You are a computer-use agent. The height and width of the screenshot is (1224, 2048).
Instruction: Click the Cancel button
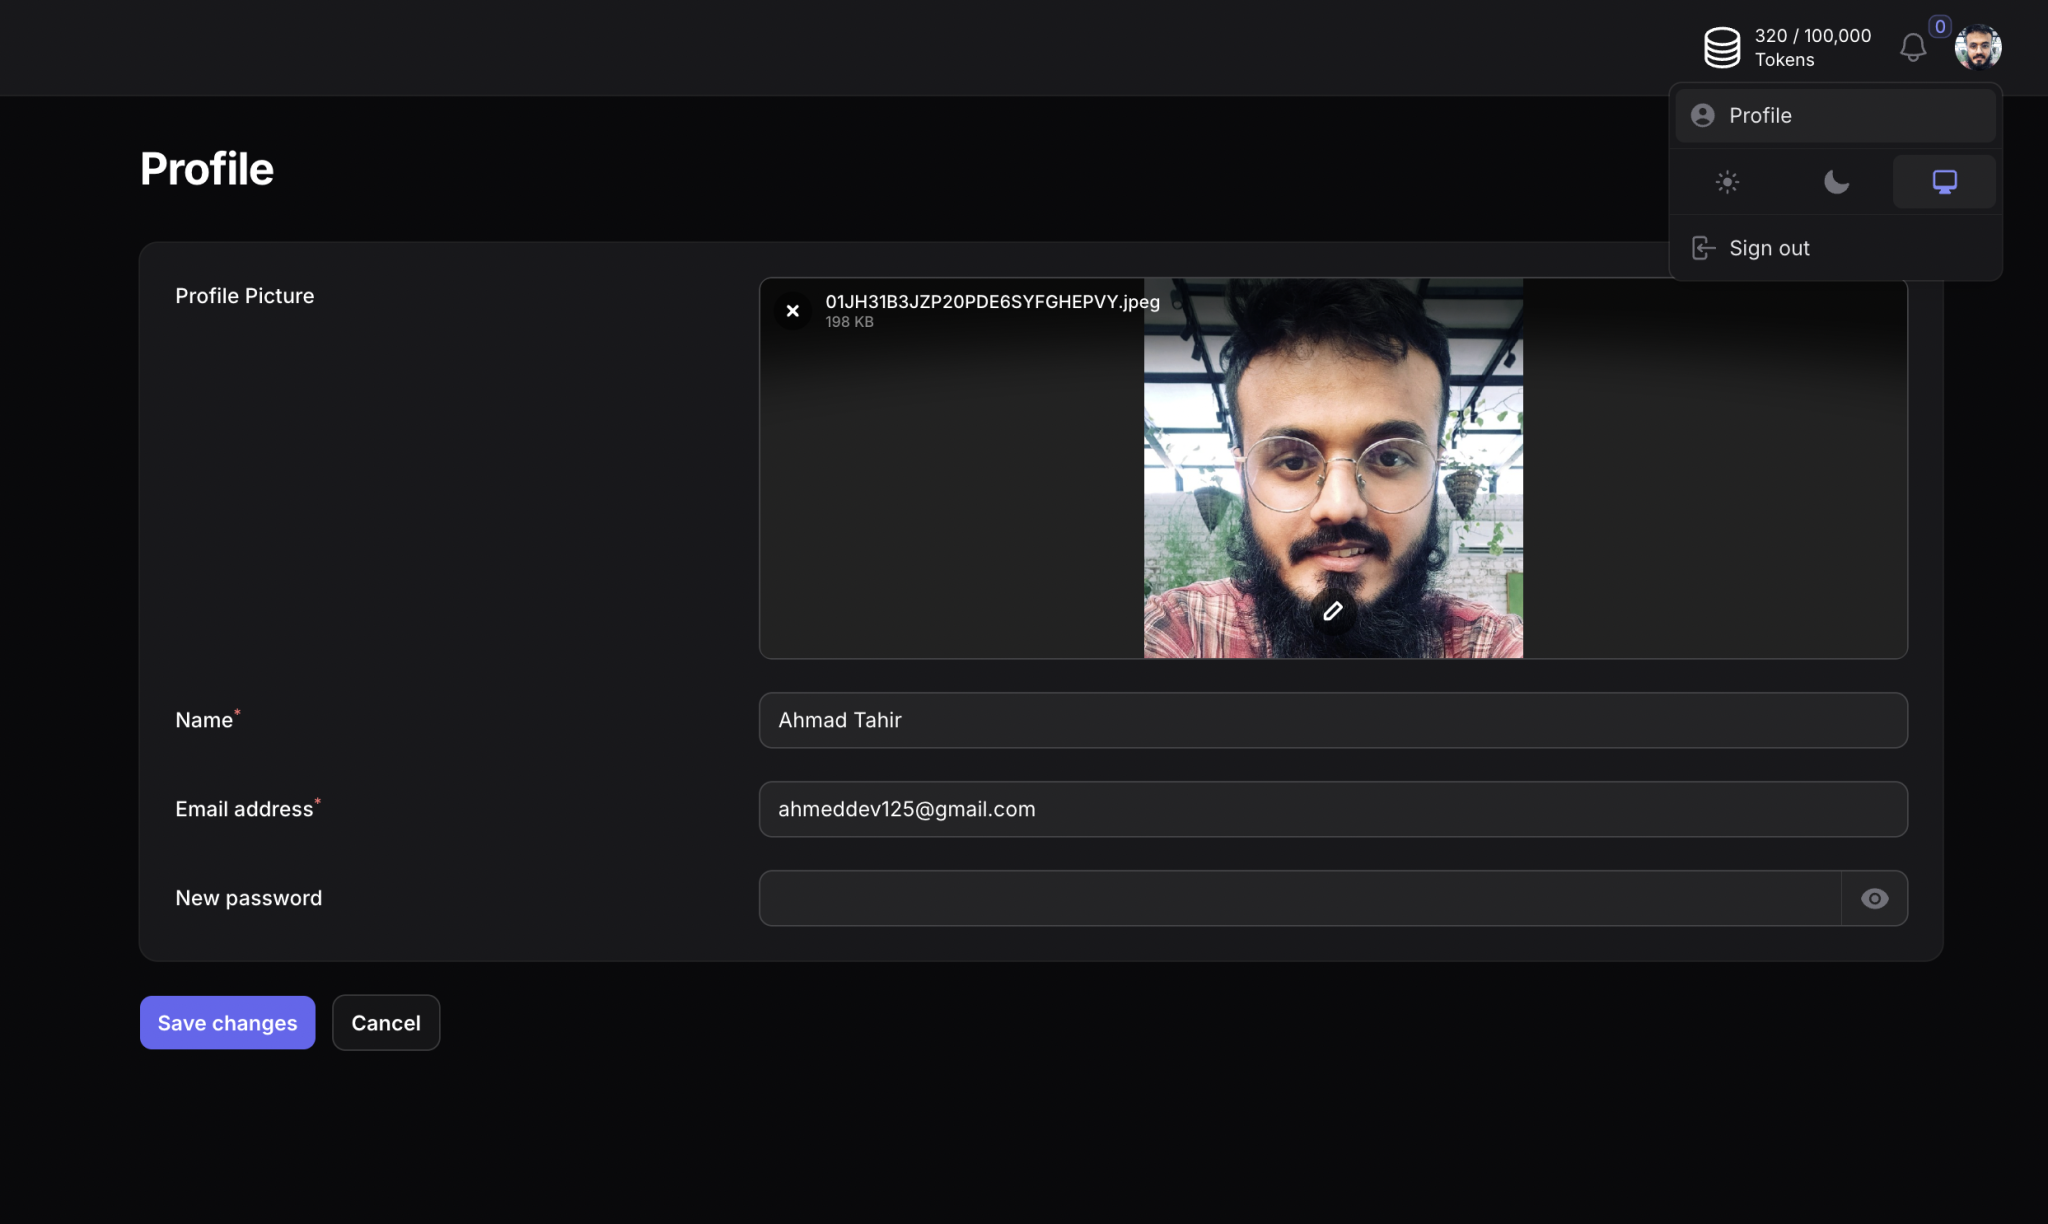coord(386,1022)
